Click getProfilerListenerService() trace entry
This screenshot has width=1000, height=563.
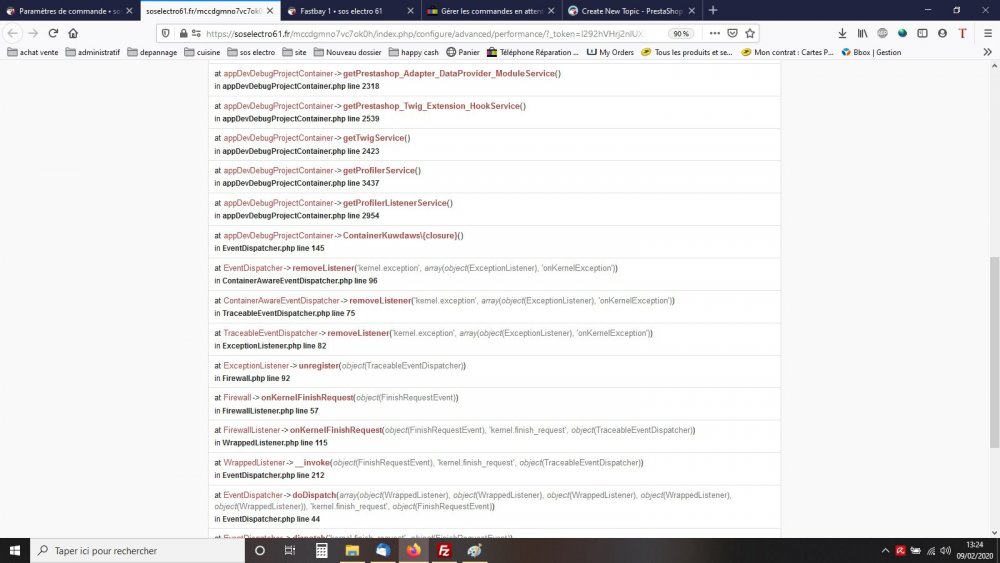tap(397, 203)
